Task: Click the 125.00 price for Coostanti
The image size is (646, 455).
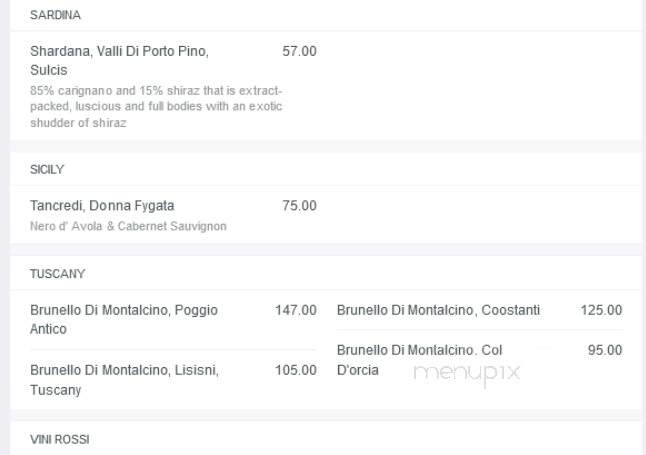Action: [x=601, y=310]
